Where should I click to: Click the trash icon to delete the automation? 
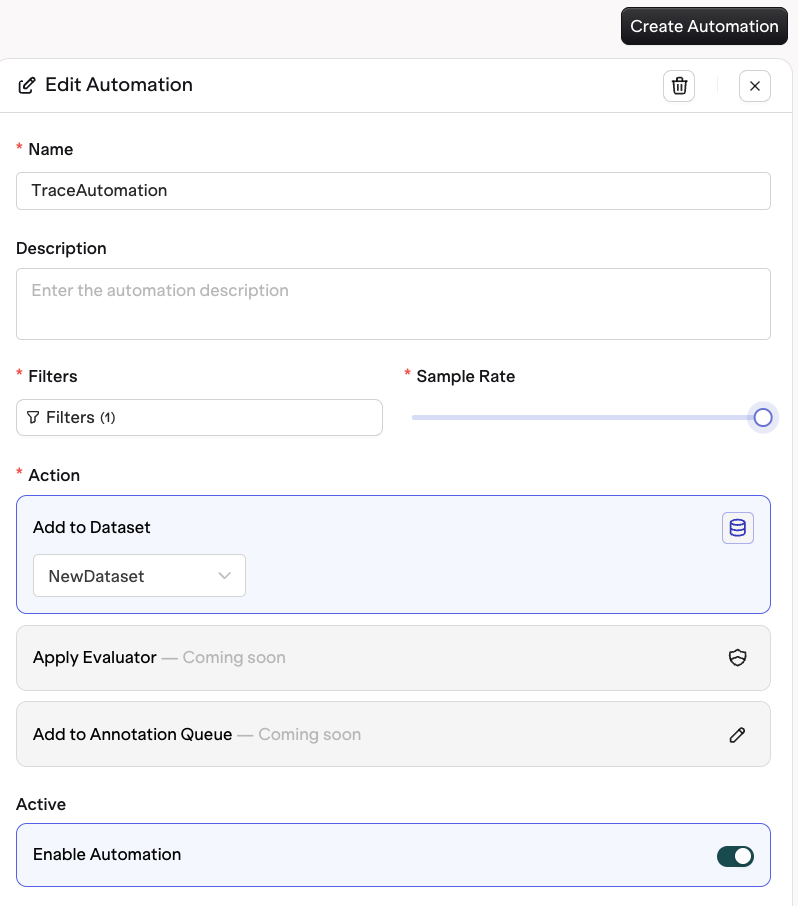click(x=679, y=86)
